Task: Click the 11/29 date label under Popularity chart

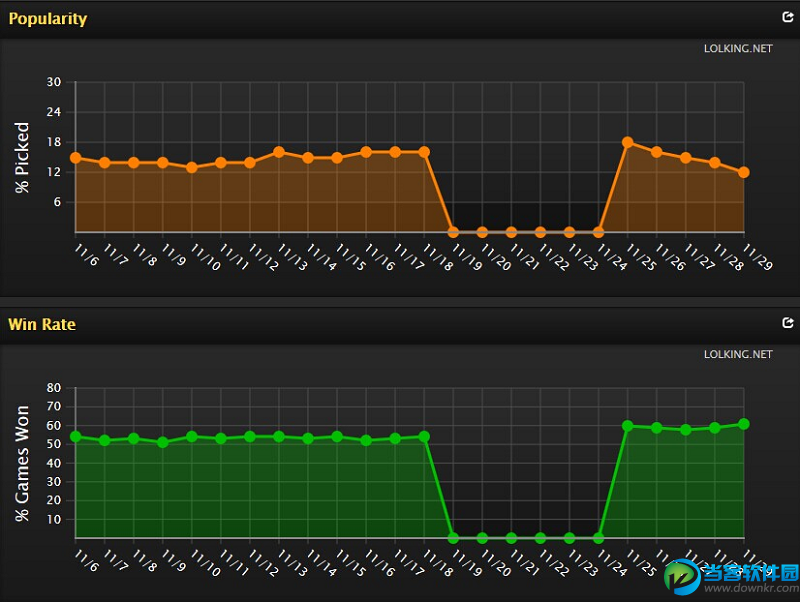Action: coord(757,257)
